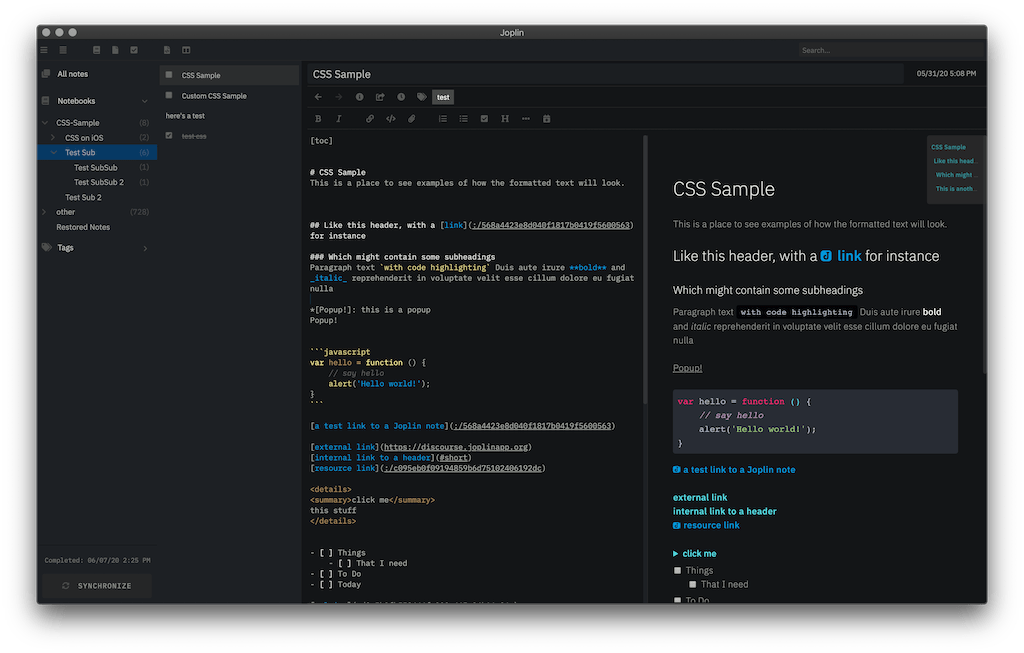The height and width of the screenshot is (653, 1024).
Task: Apply bold formatting with the B icon
Action: 318,119
